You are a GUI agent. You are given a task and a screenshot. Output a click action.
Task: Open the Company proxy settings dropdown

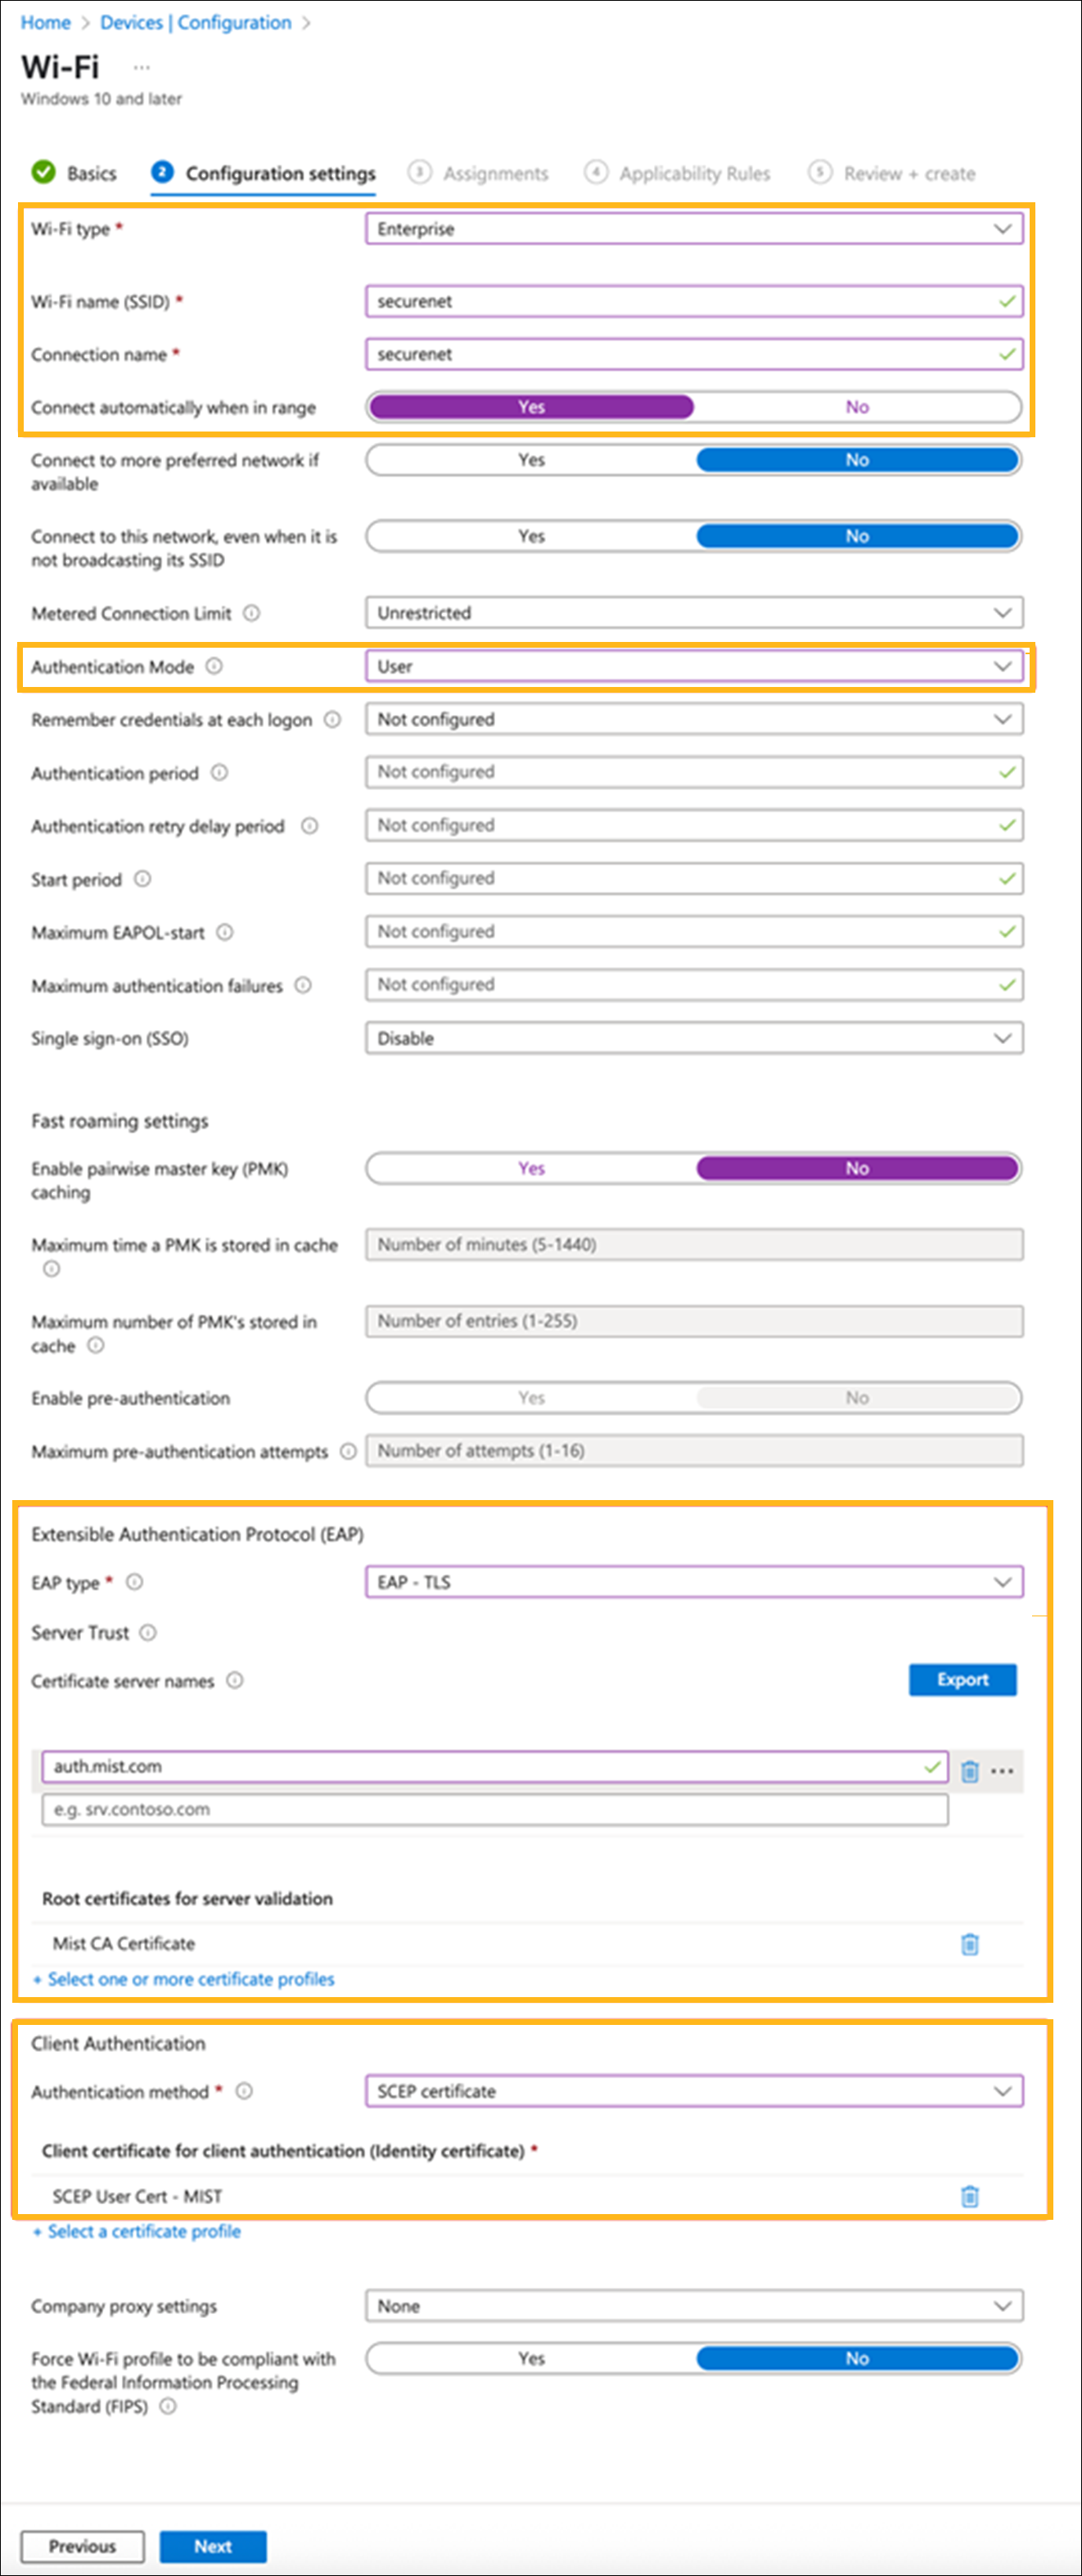pos(693,2305)
